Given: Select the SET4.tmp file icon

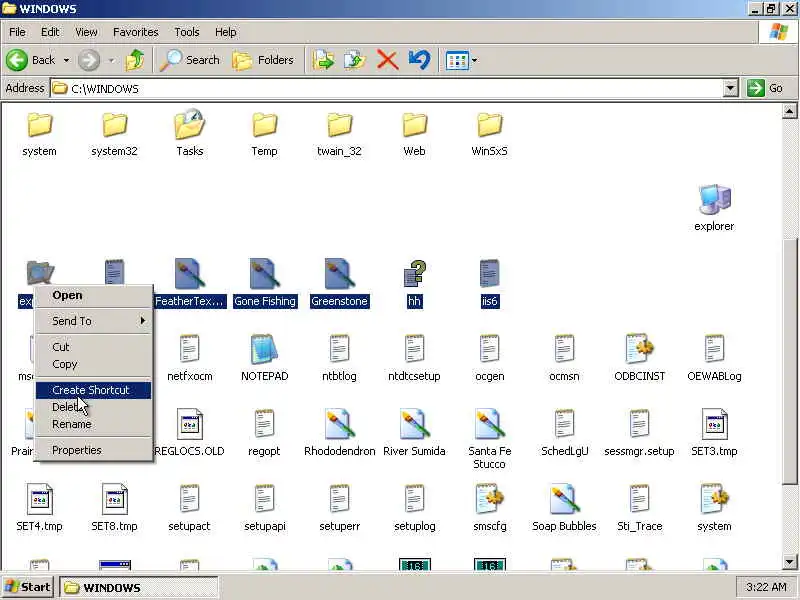Looking at the screenshot, I should tap(39, 499).
